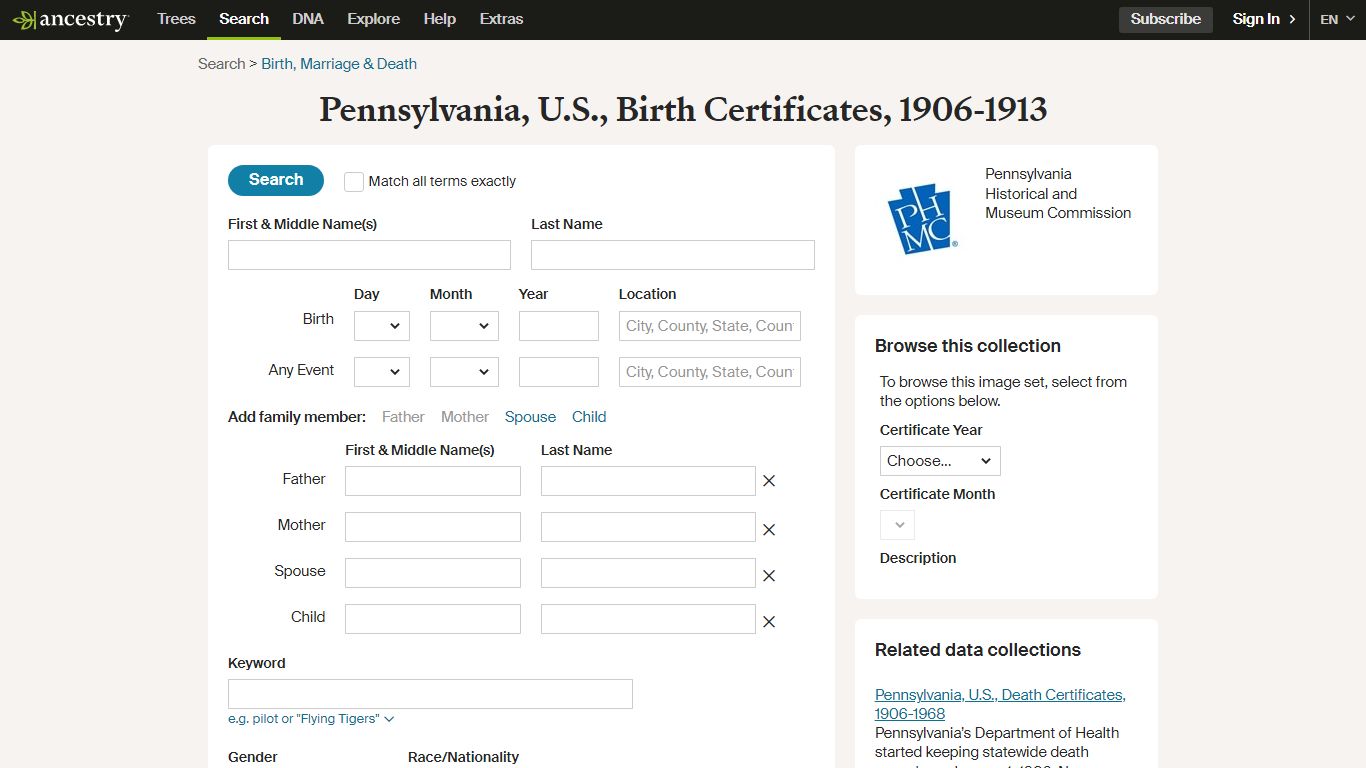Focus the First & Middle Name(s) field
The image size is (1366, 768).
point(369,255)
